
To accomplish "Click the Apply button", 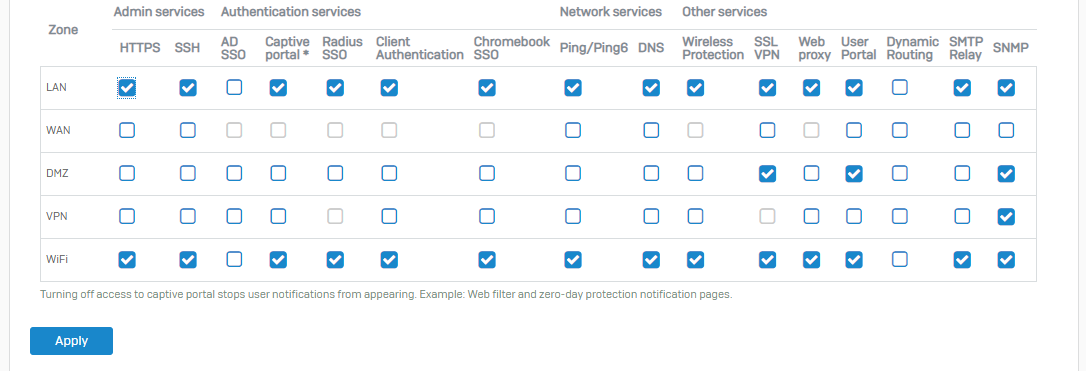I will (x=71, y=341).
